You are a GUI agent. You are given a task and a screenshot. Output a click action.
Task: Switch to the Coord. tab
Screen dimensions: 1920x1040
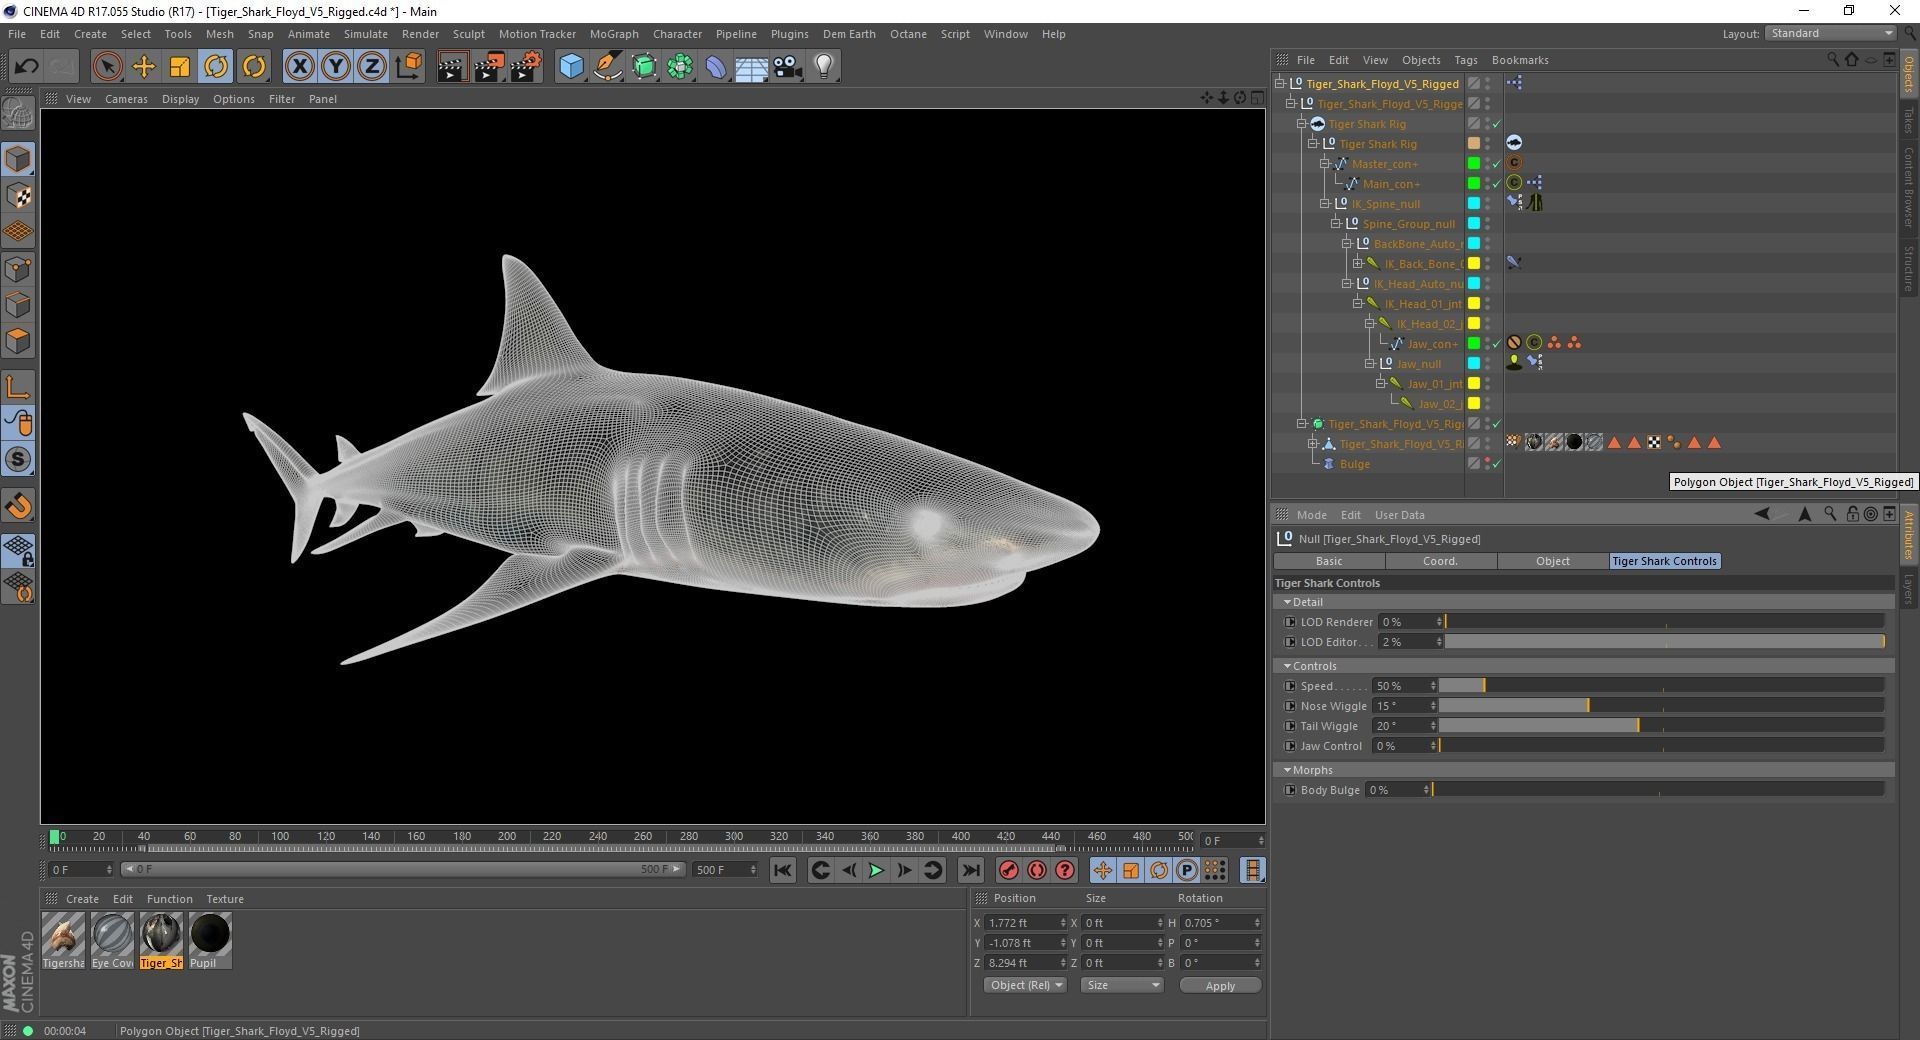coord(1440,561)
